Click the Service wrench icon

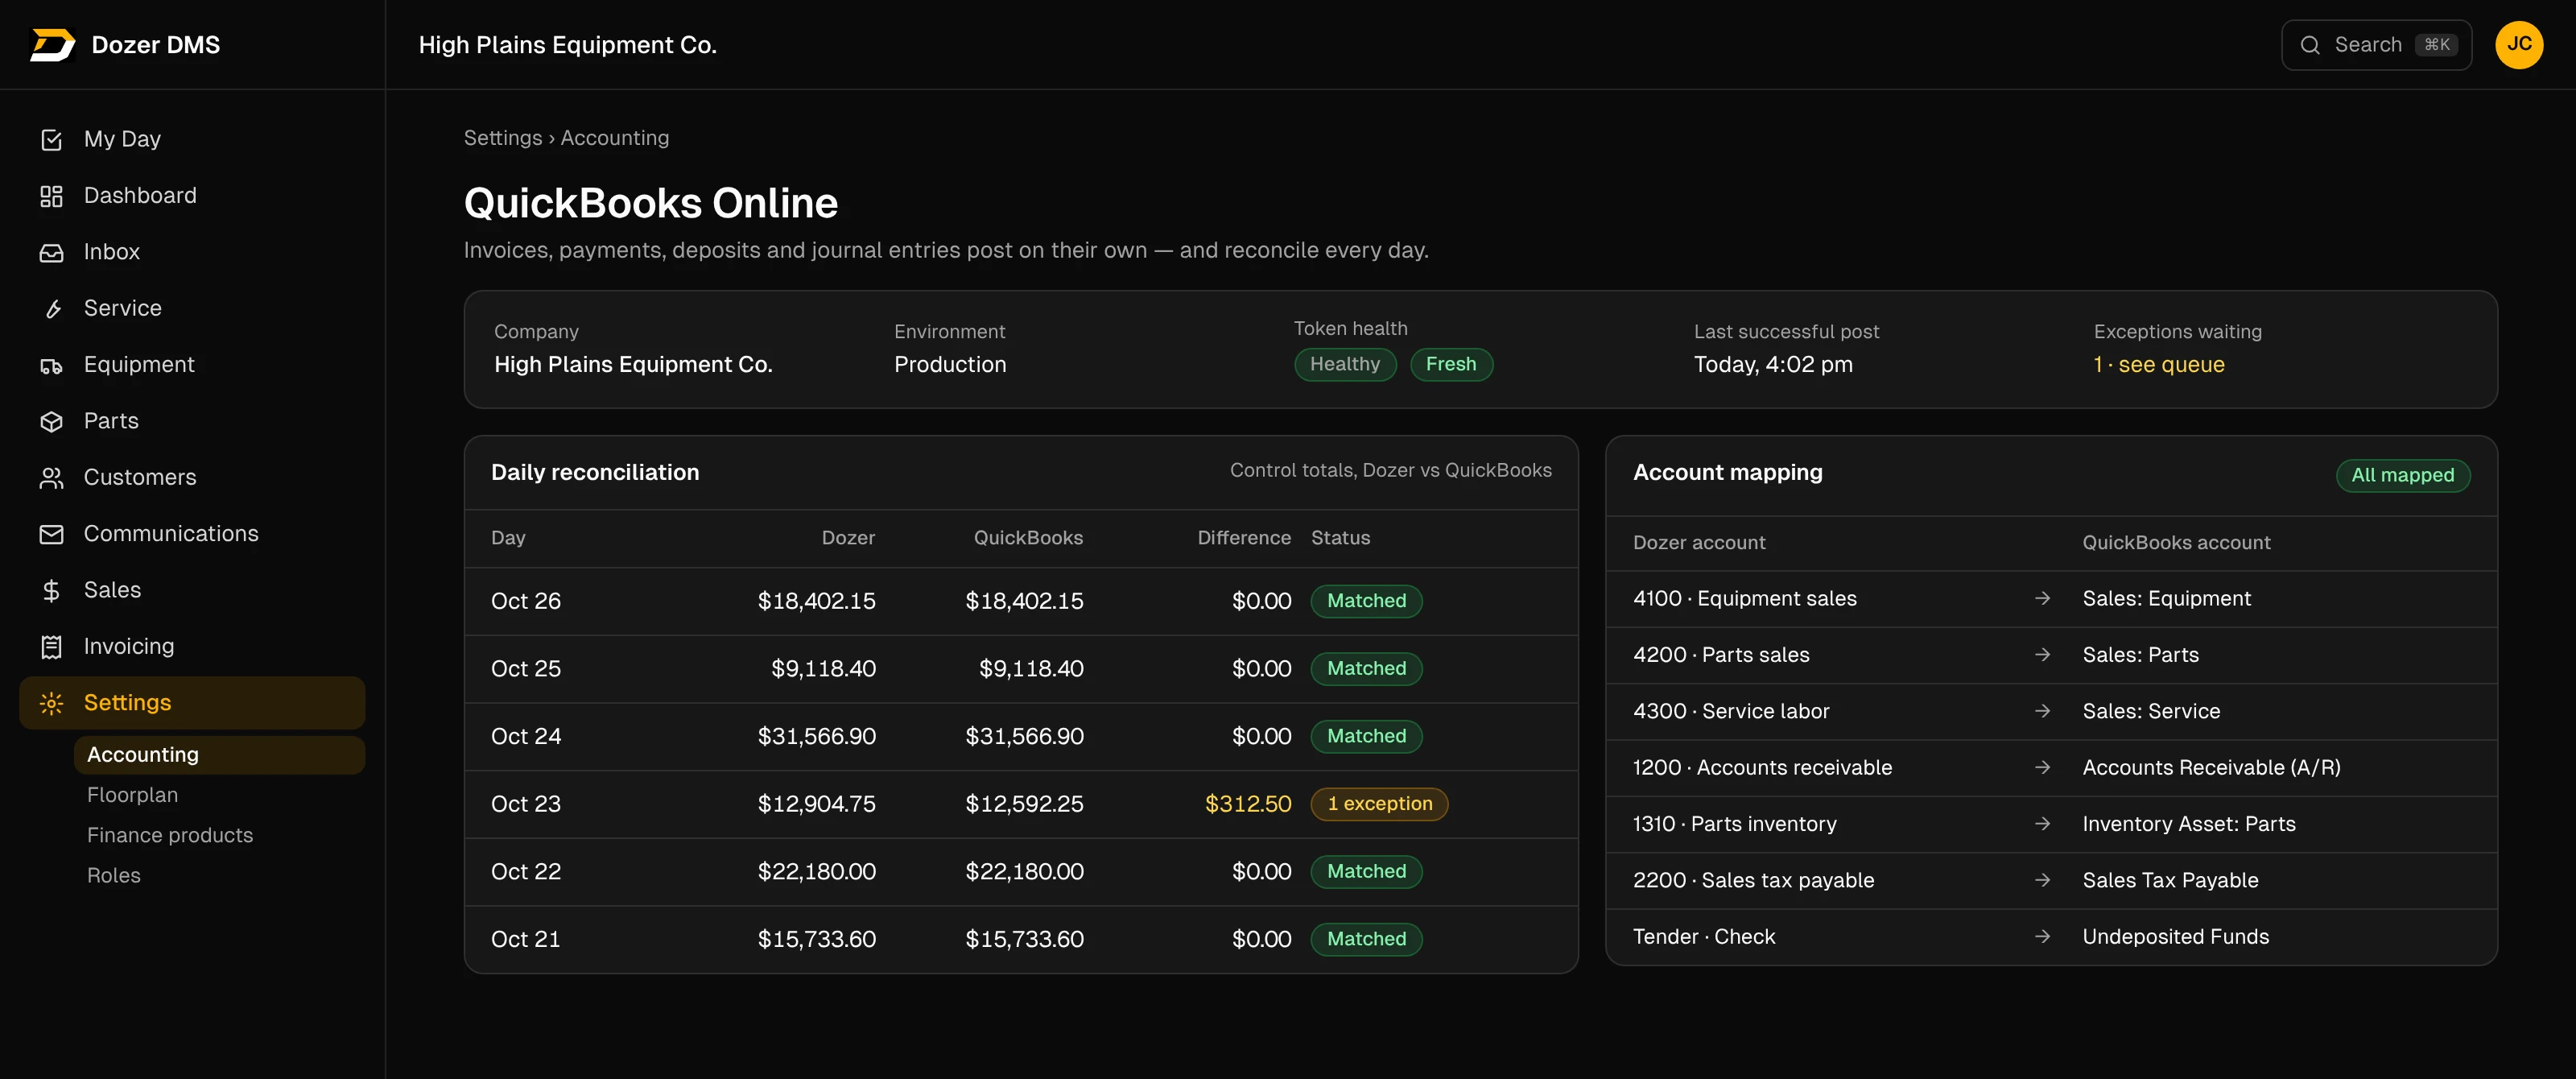(x=51, y=309)
